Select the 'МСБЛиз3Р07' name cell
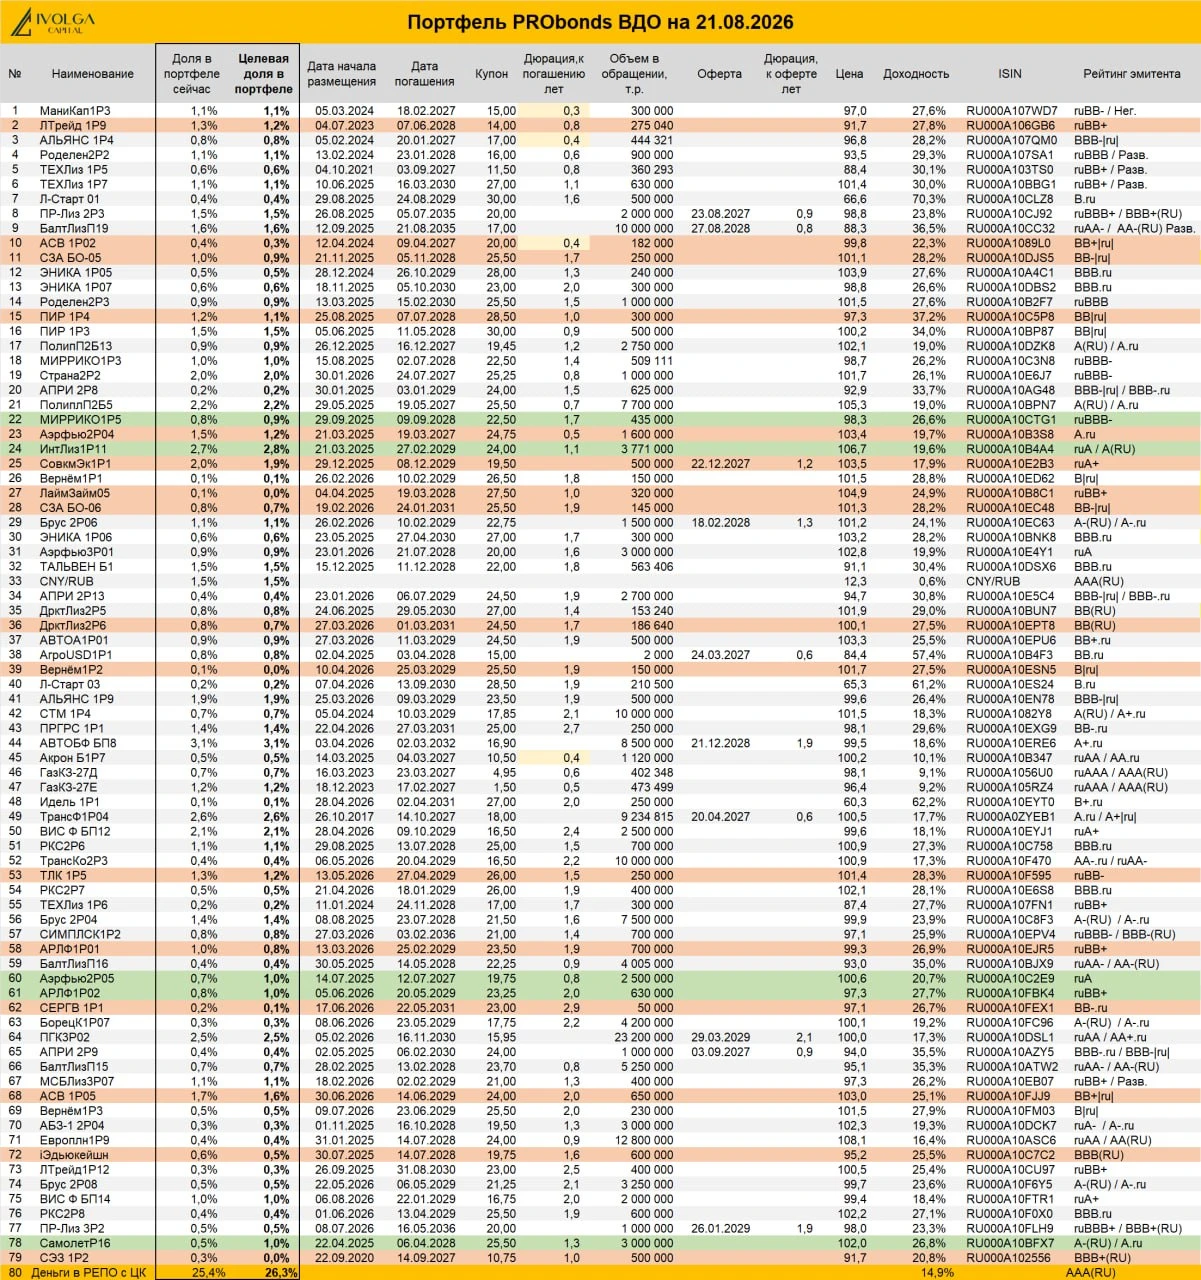The image size is (1201, 1280). [x=77, y=1081]
